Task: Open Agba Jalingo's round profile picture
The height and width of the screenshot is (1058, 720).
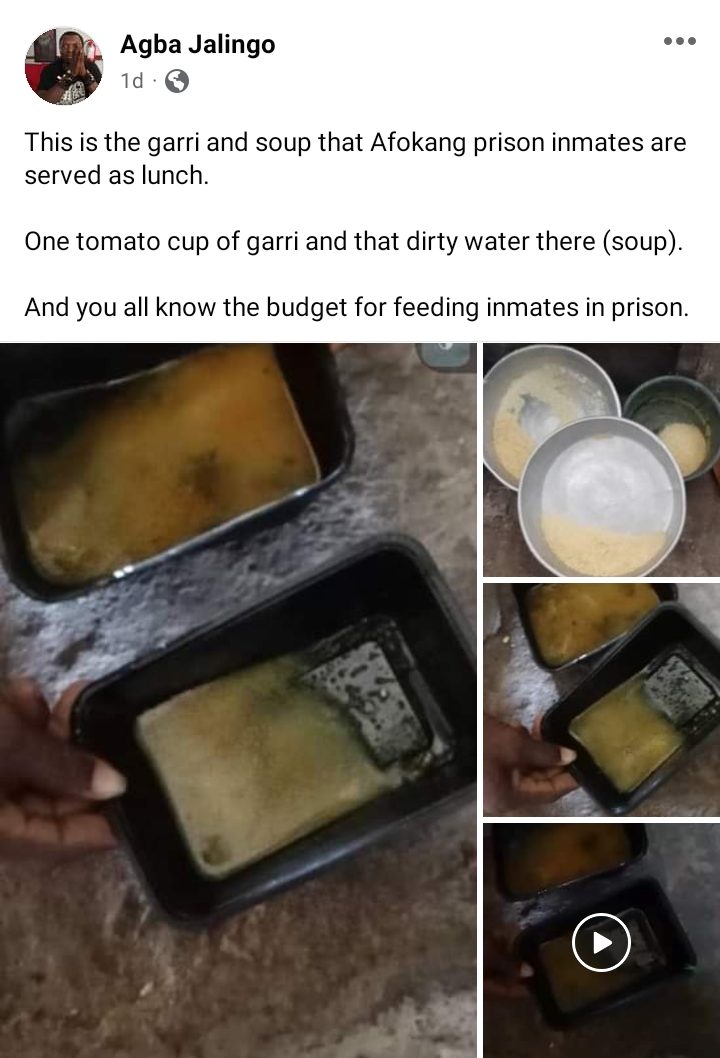Action: point(63,65)
